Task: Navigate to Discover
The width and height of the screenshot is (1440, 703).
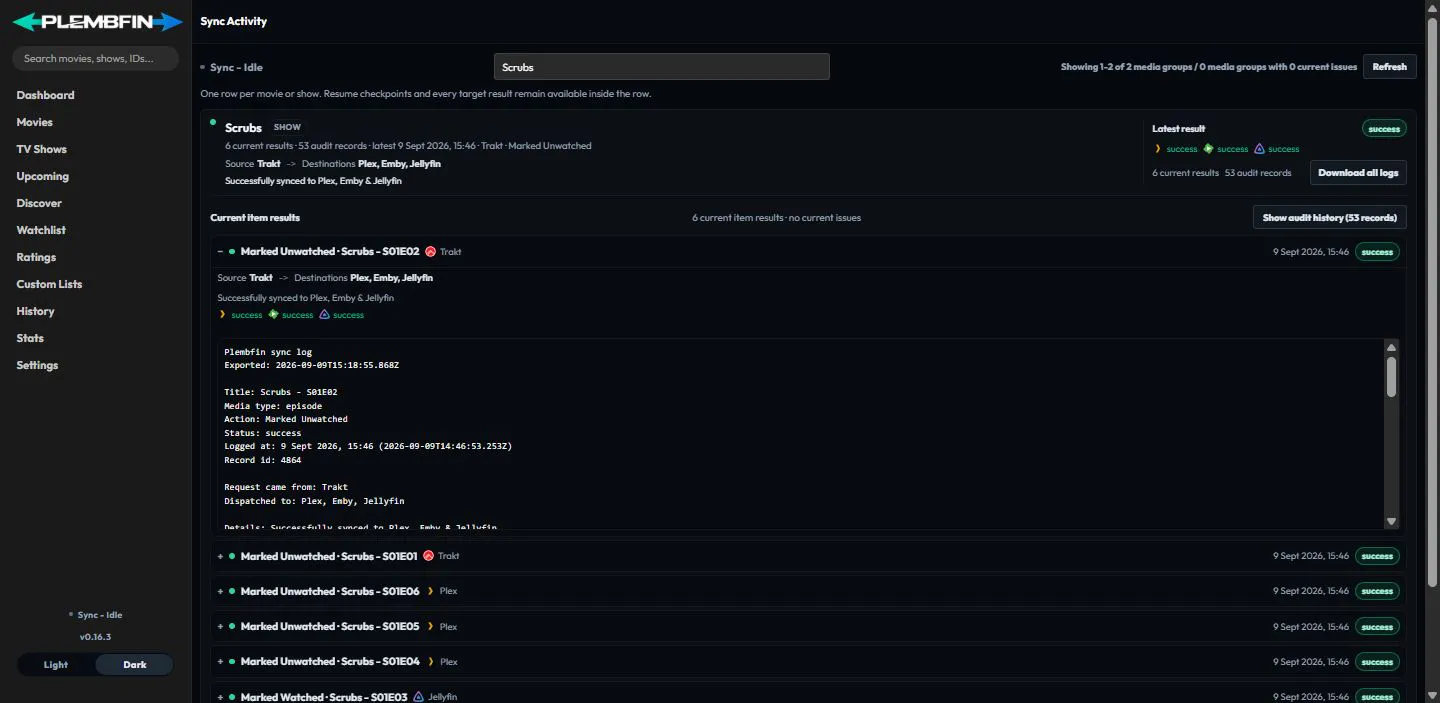Action: pos(39,203)
